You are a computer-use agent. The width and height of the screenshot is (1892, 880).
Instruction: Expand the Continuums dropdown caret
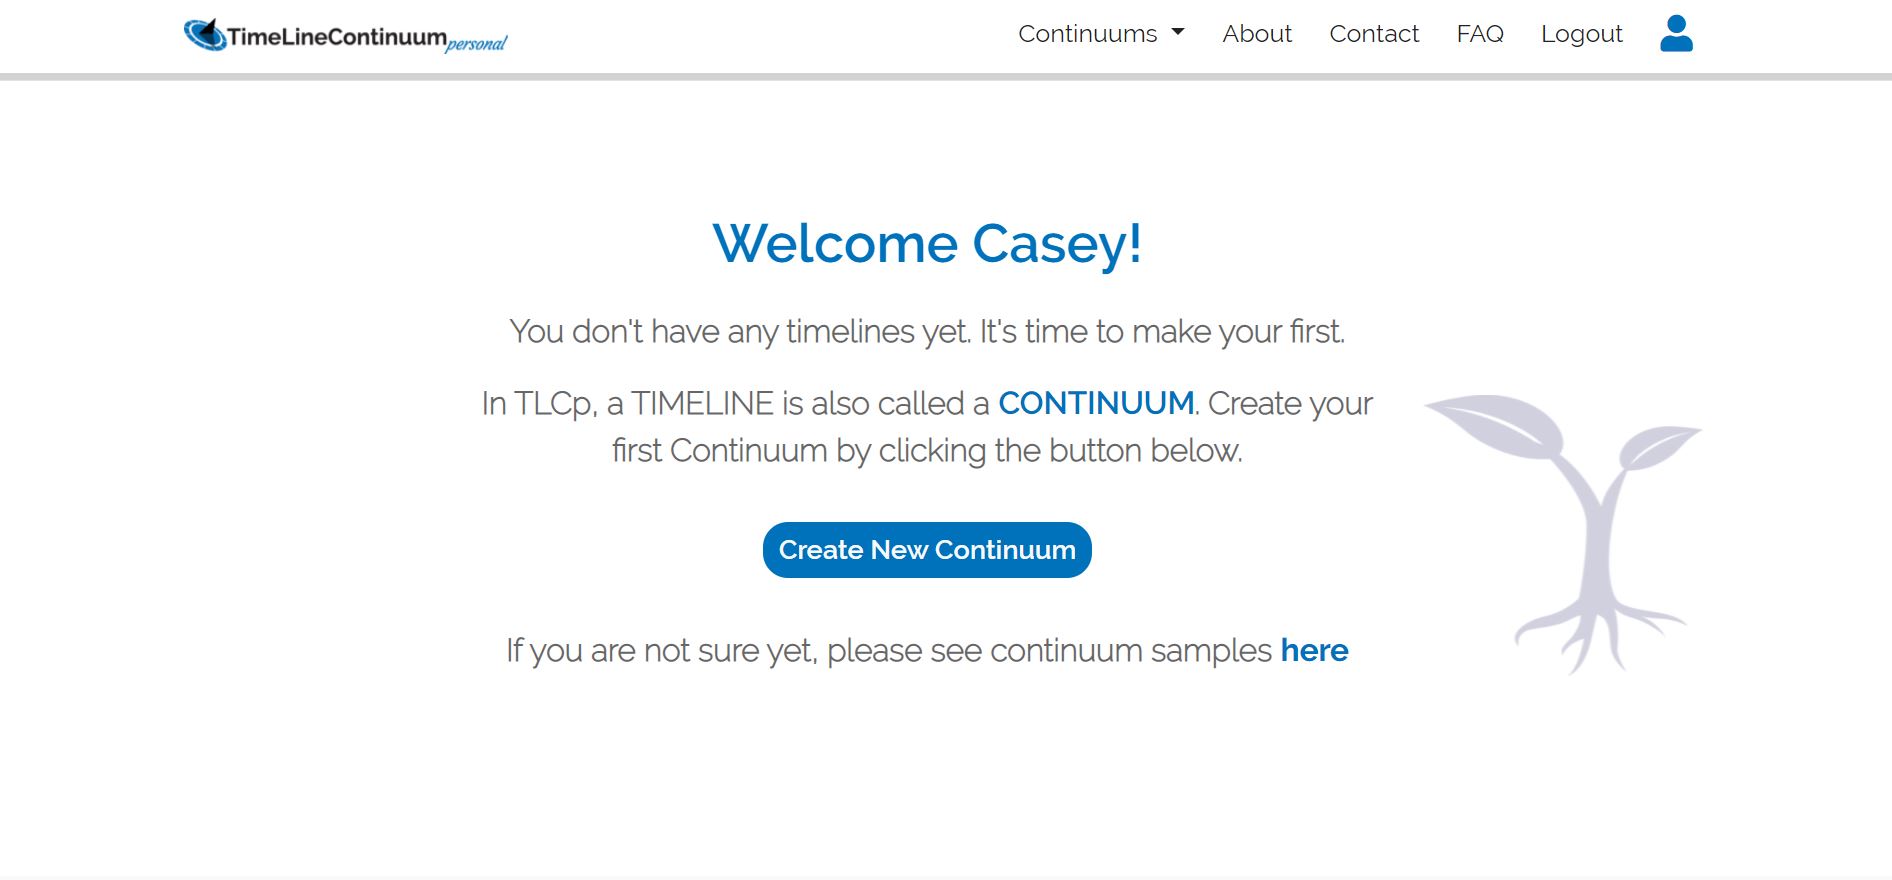[x=1178, y=33]
